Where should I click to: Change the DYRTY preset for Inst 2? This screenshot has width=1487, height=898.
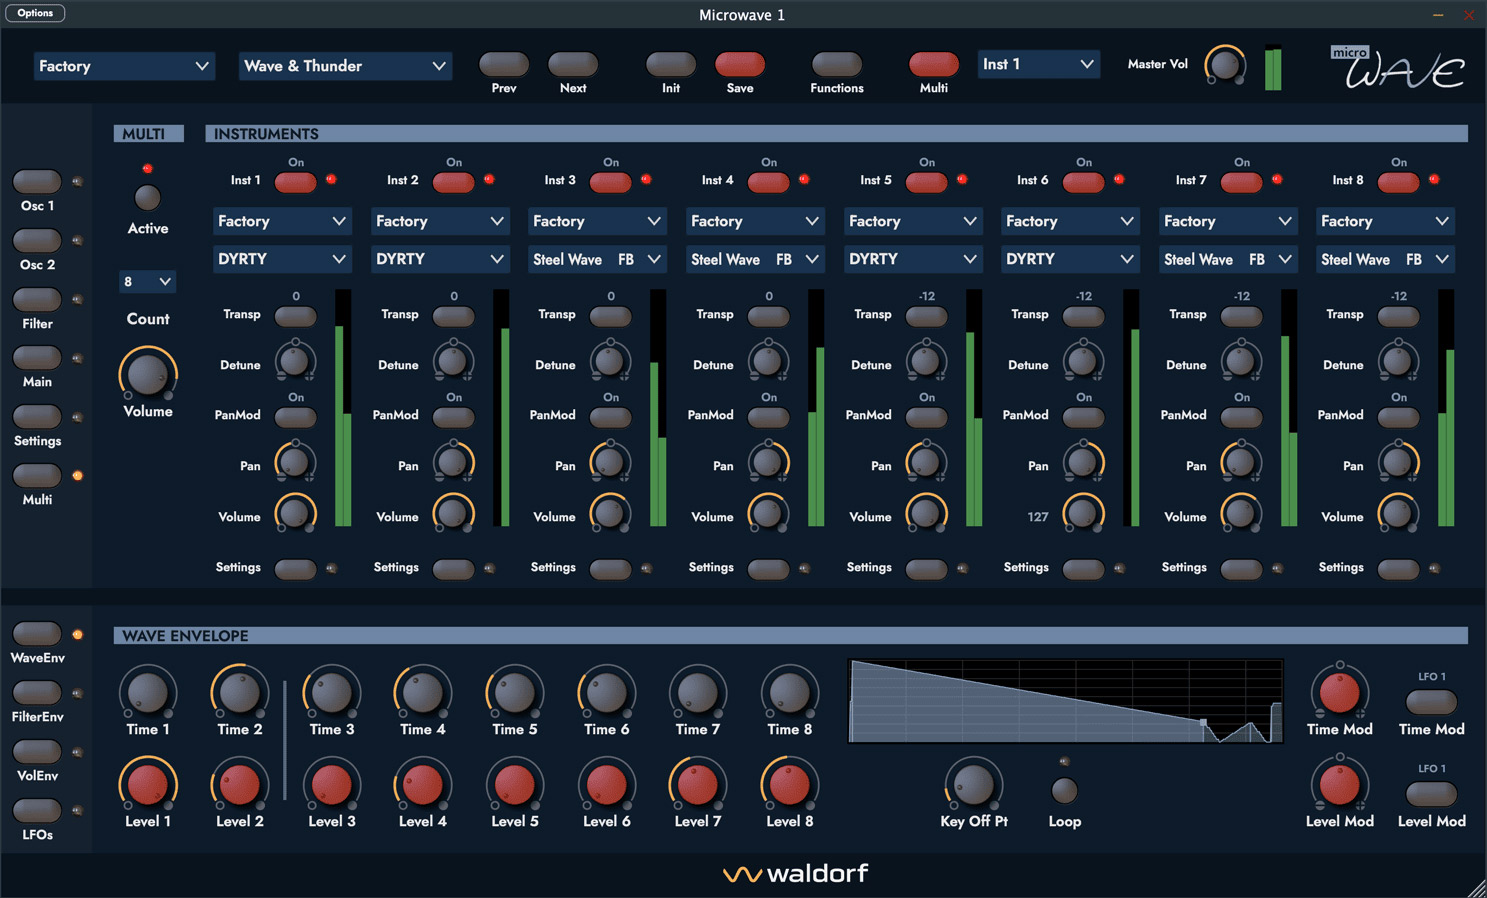pyautogui.click(x=440, y=259)
